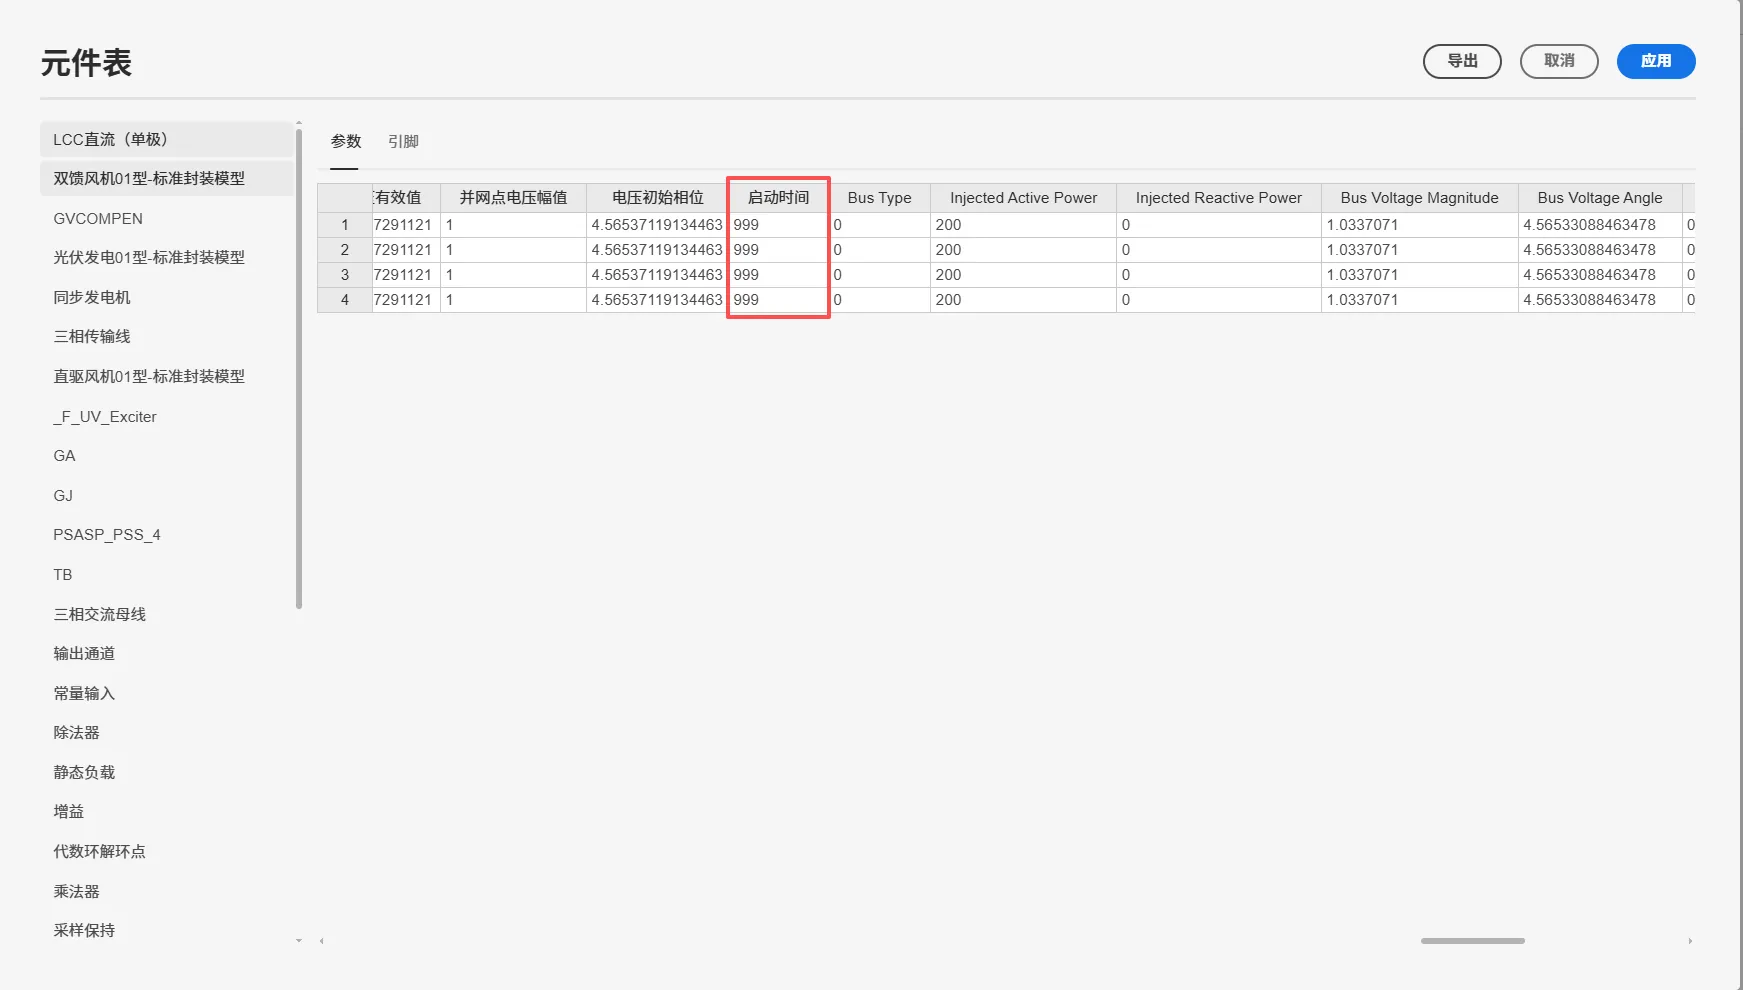Select row 4 by its row number

pos(345,300)
